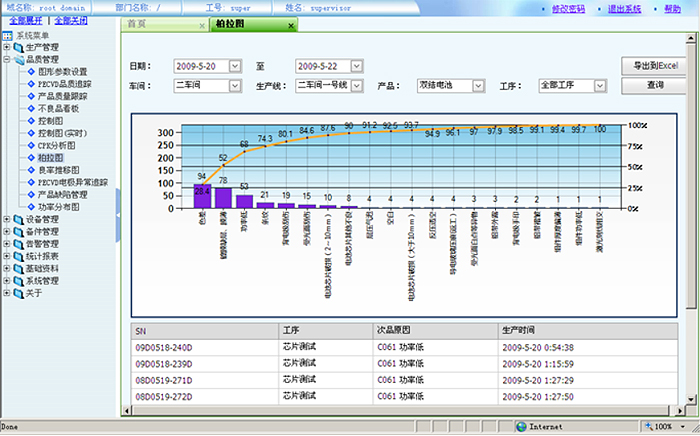
Task: Open the 工序 dropdown showing 全部工序
Action: click(x=600, y=86)
